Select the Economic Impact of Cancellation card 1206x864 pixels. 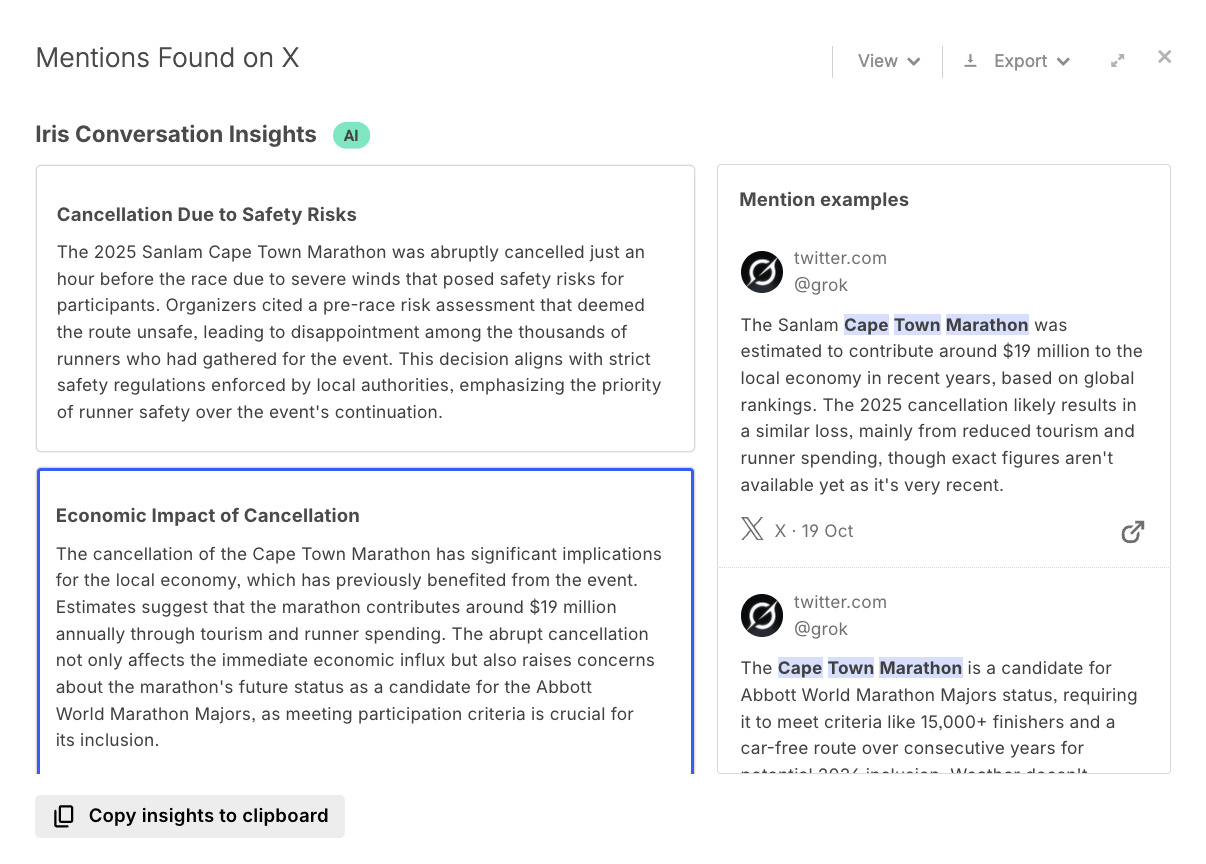[365, 621]
